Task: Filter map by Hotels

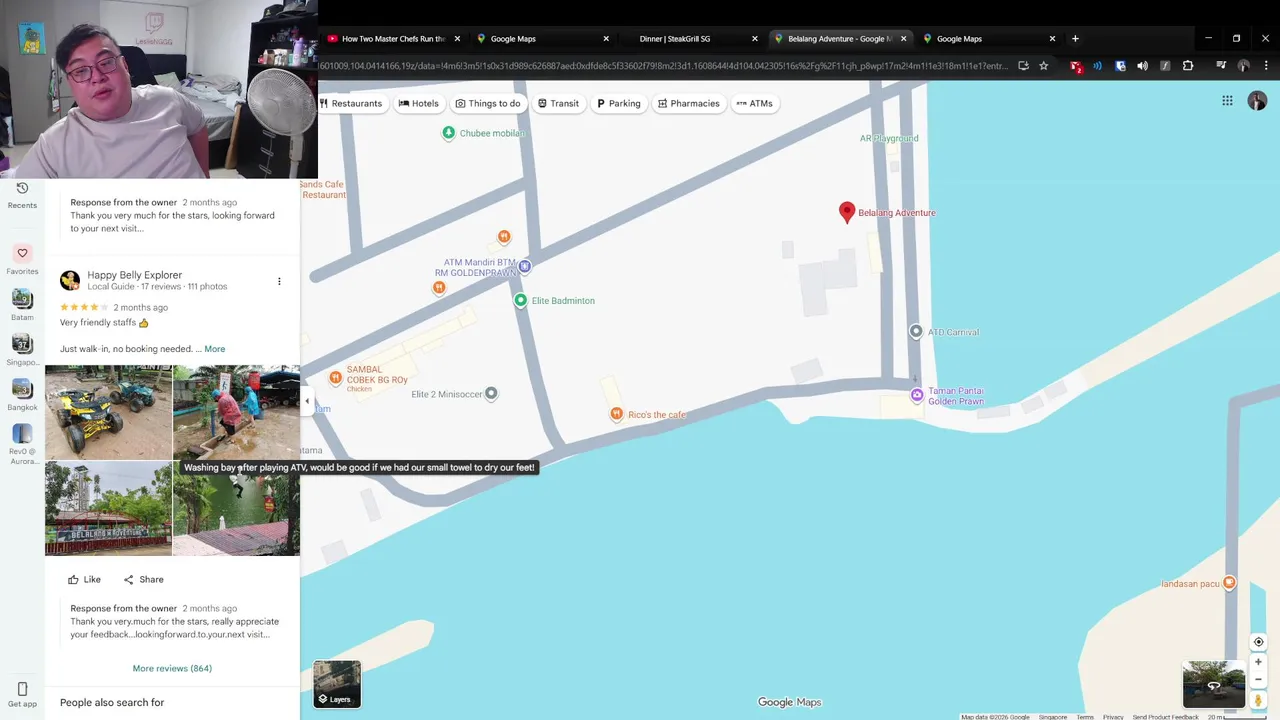Action: click(418, 103)
